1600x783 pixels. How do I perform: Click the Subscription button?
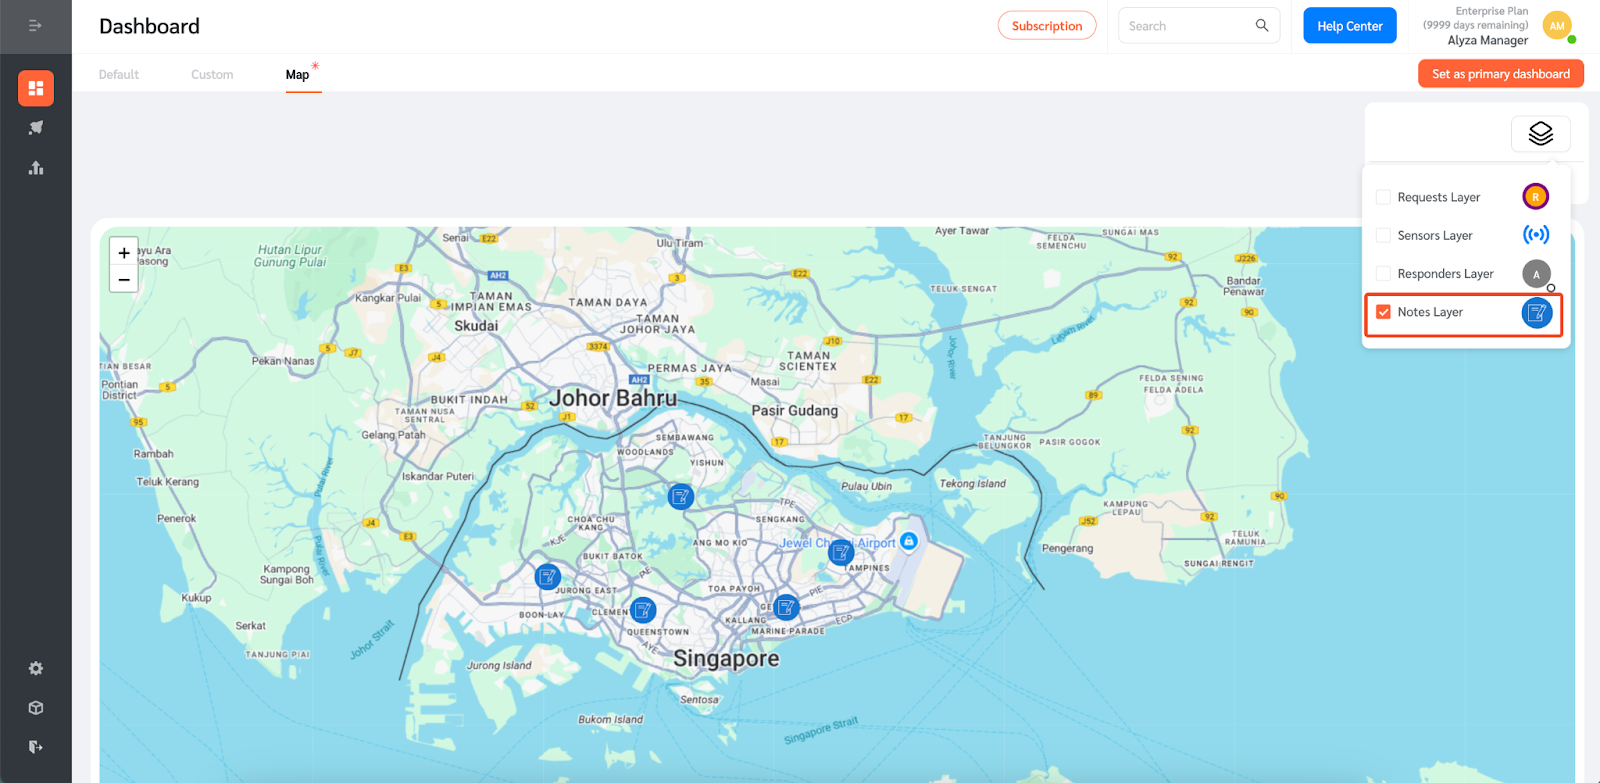point(1047,26)
